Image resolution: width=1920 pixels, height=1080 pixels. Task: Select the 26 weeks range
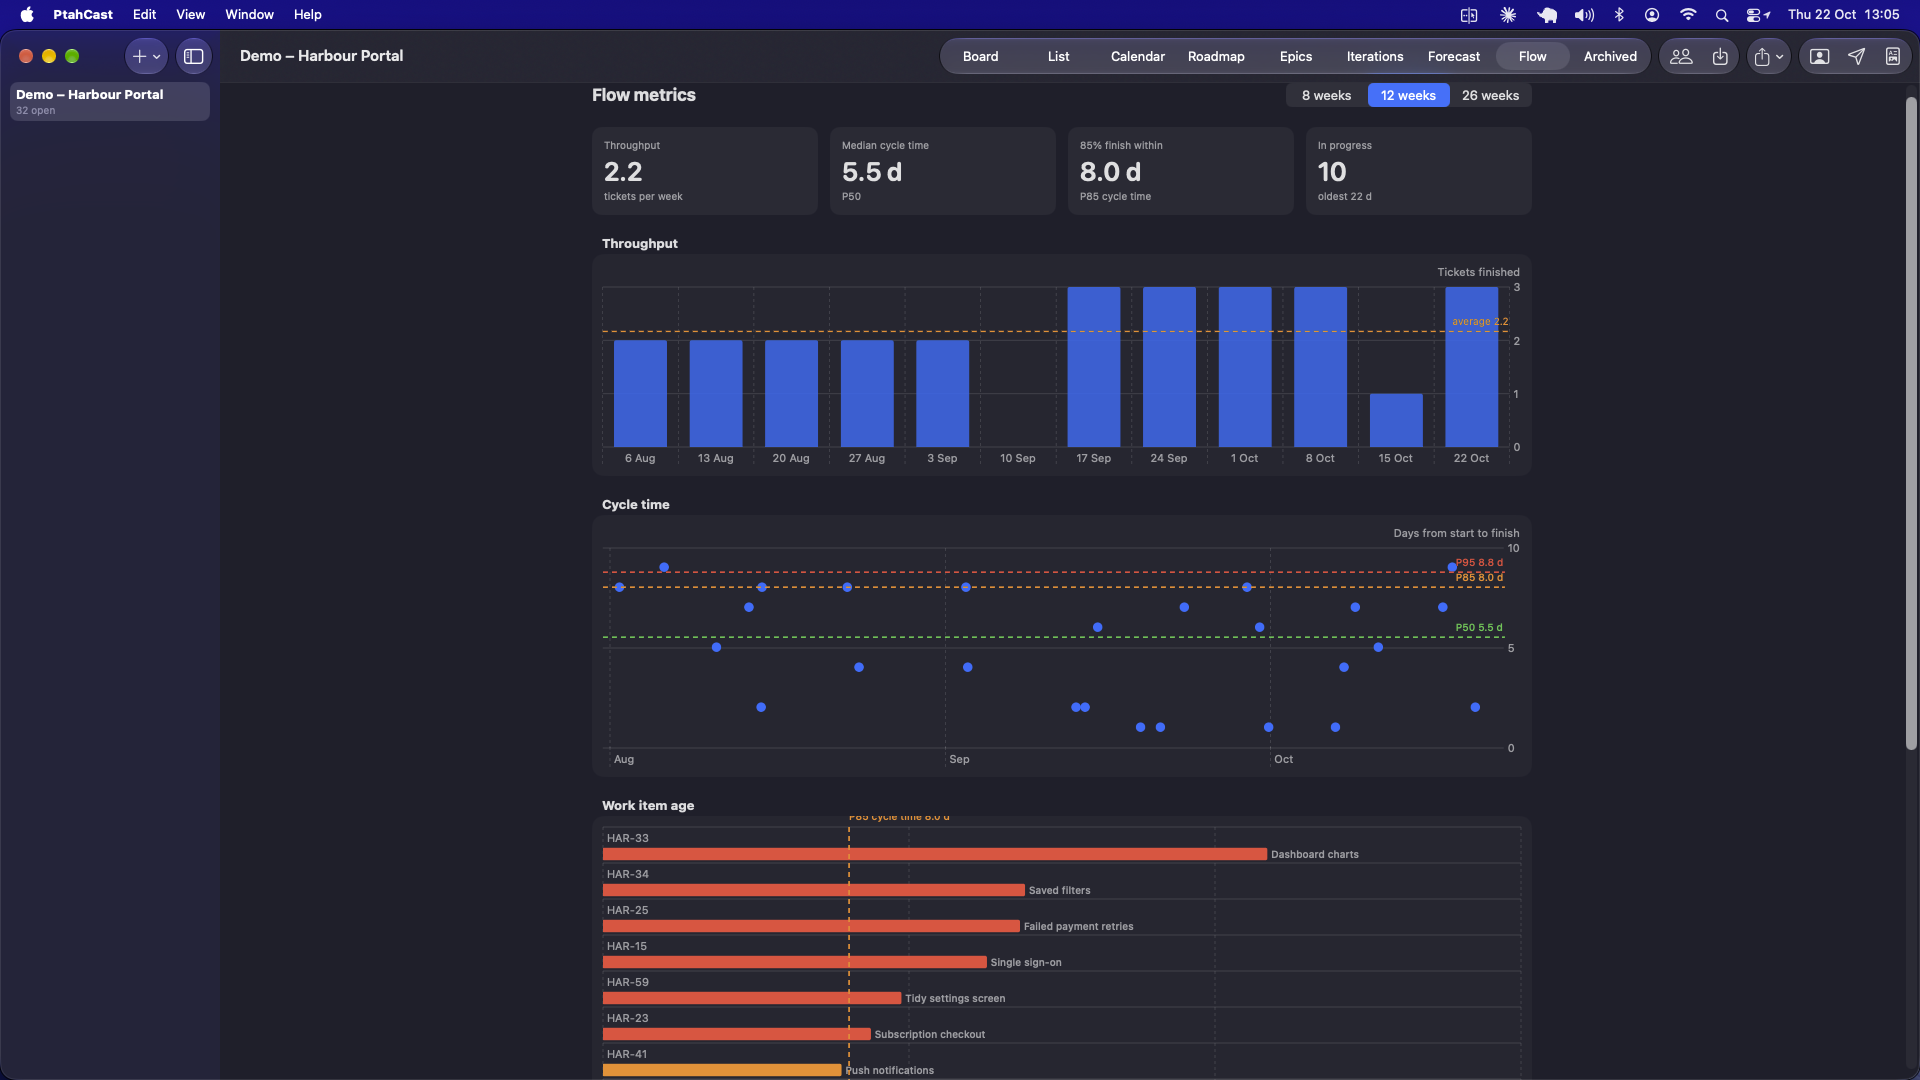pos(1490,96)
